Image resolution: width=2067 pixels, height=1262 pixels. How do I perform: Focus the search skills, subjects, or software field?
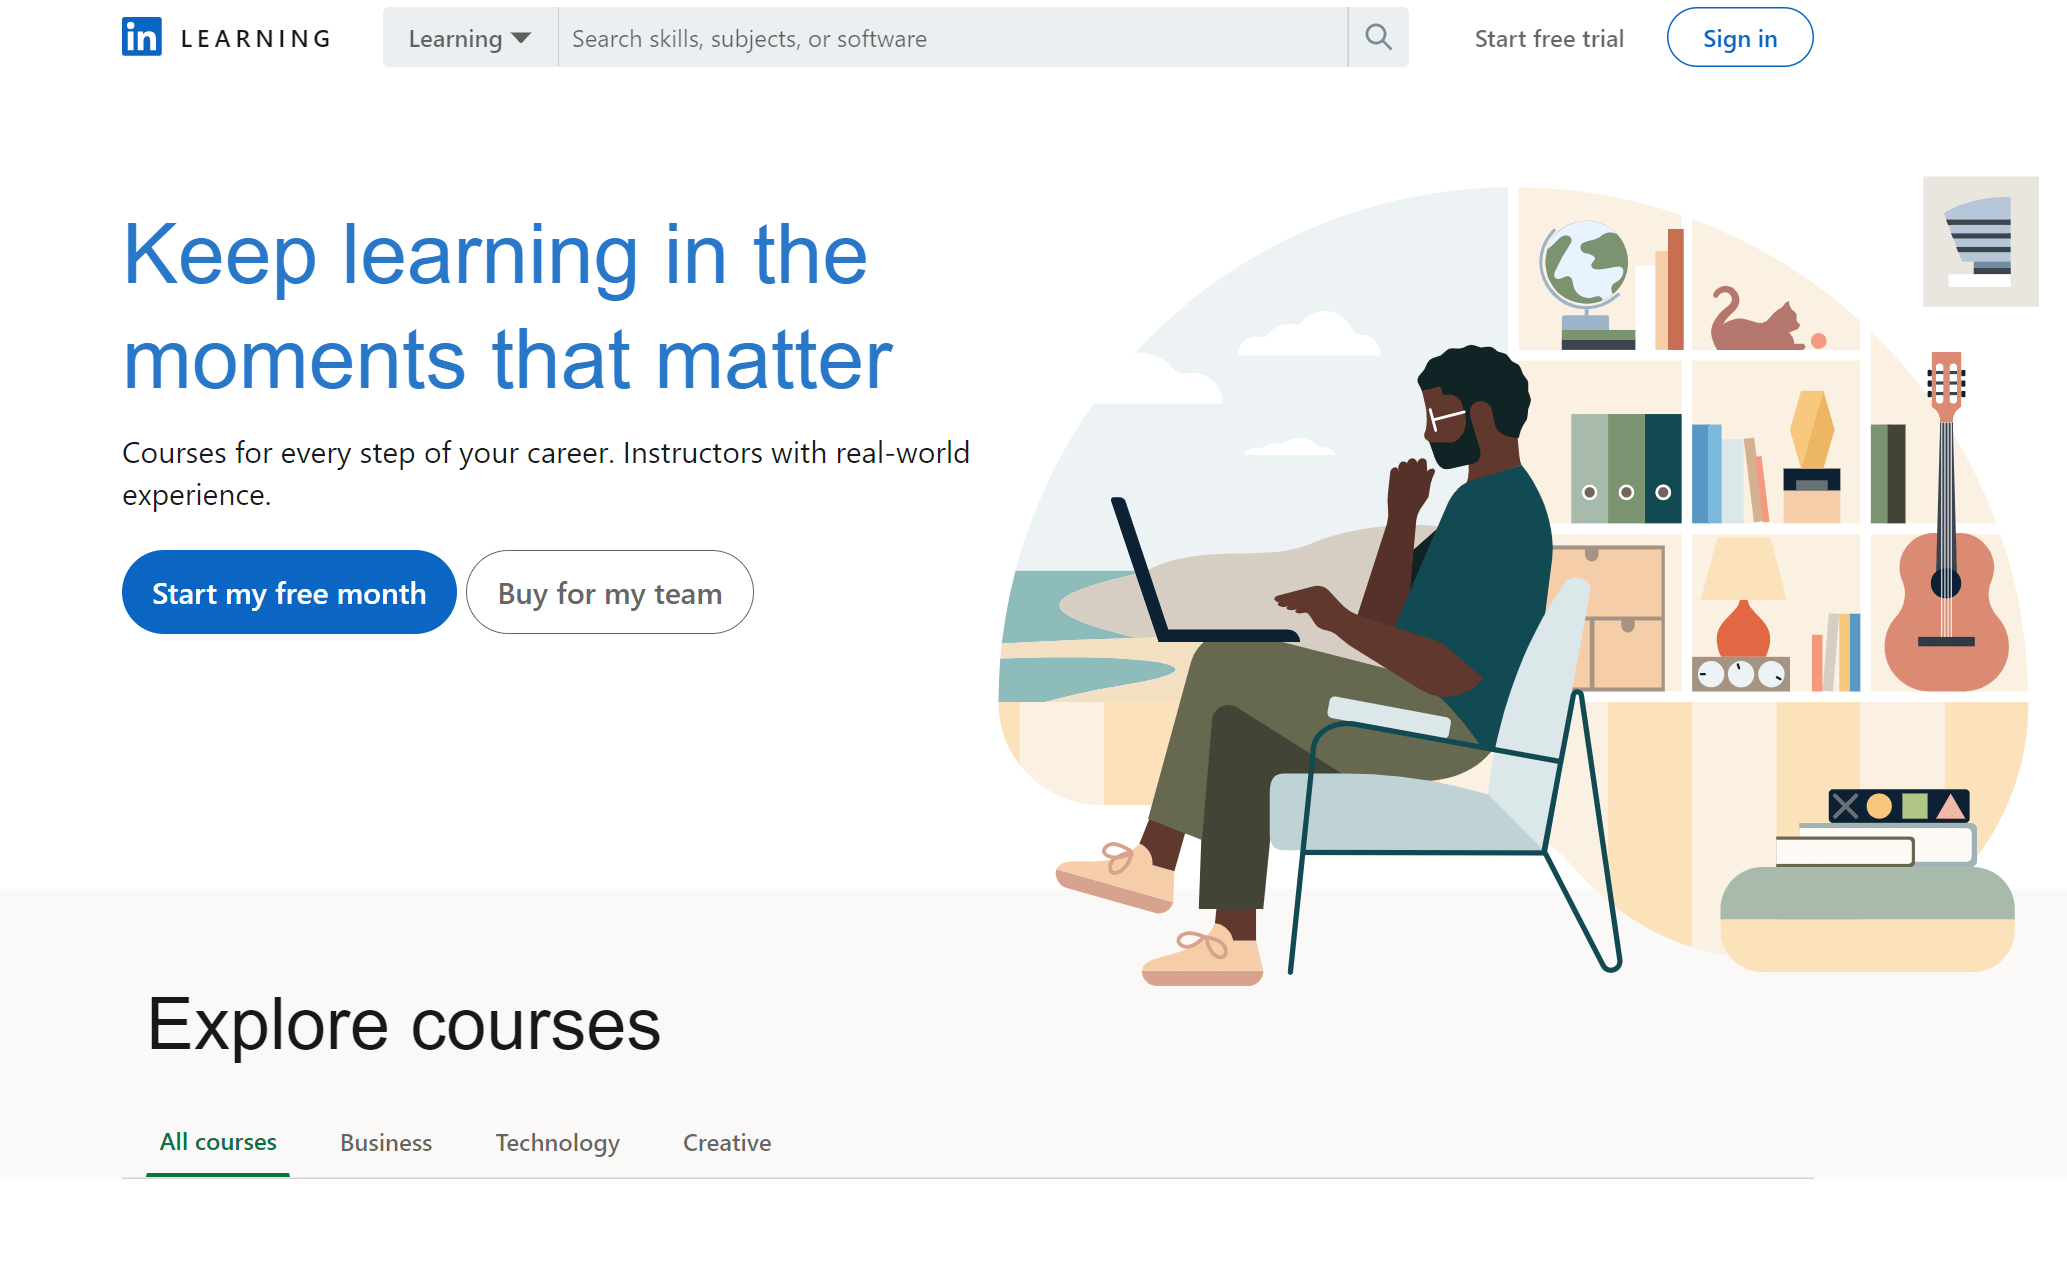point(953,38)
